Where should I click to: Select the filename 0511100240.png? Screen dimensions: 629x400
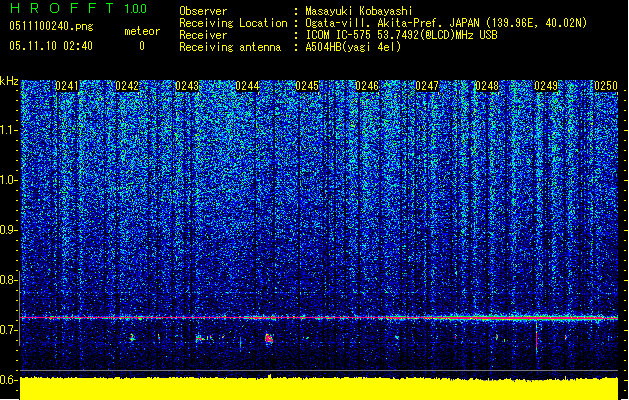pos(51,26)
